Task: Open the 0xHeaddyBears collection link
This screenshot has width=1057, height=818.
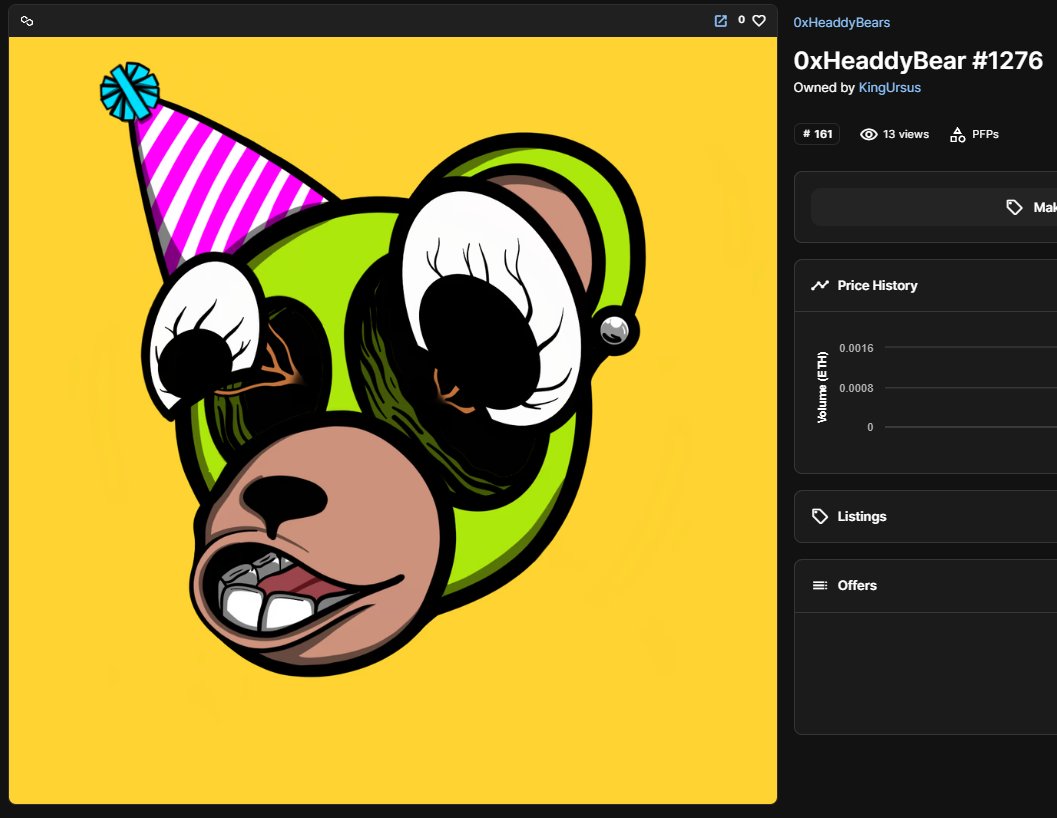Action: 841,22
